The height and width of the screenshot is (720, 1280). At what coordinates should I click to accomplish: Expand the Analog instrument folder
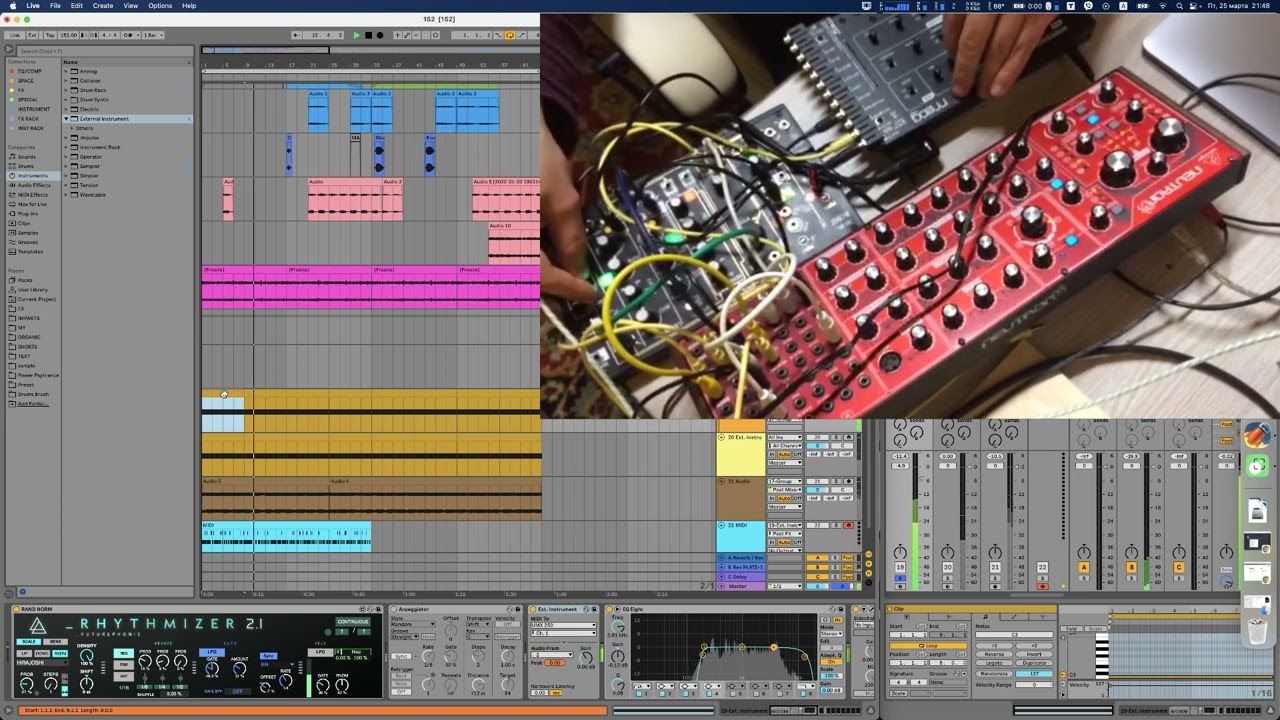[x=67, y=71]
